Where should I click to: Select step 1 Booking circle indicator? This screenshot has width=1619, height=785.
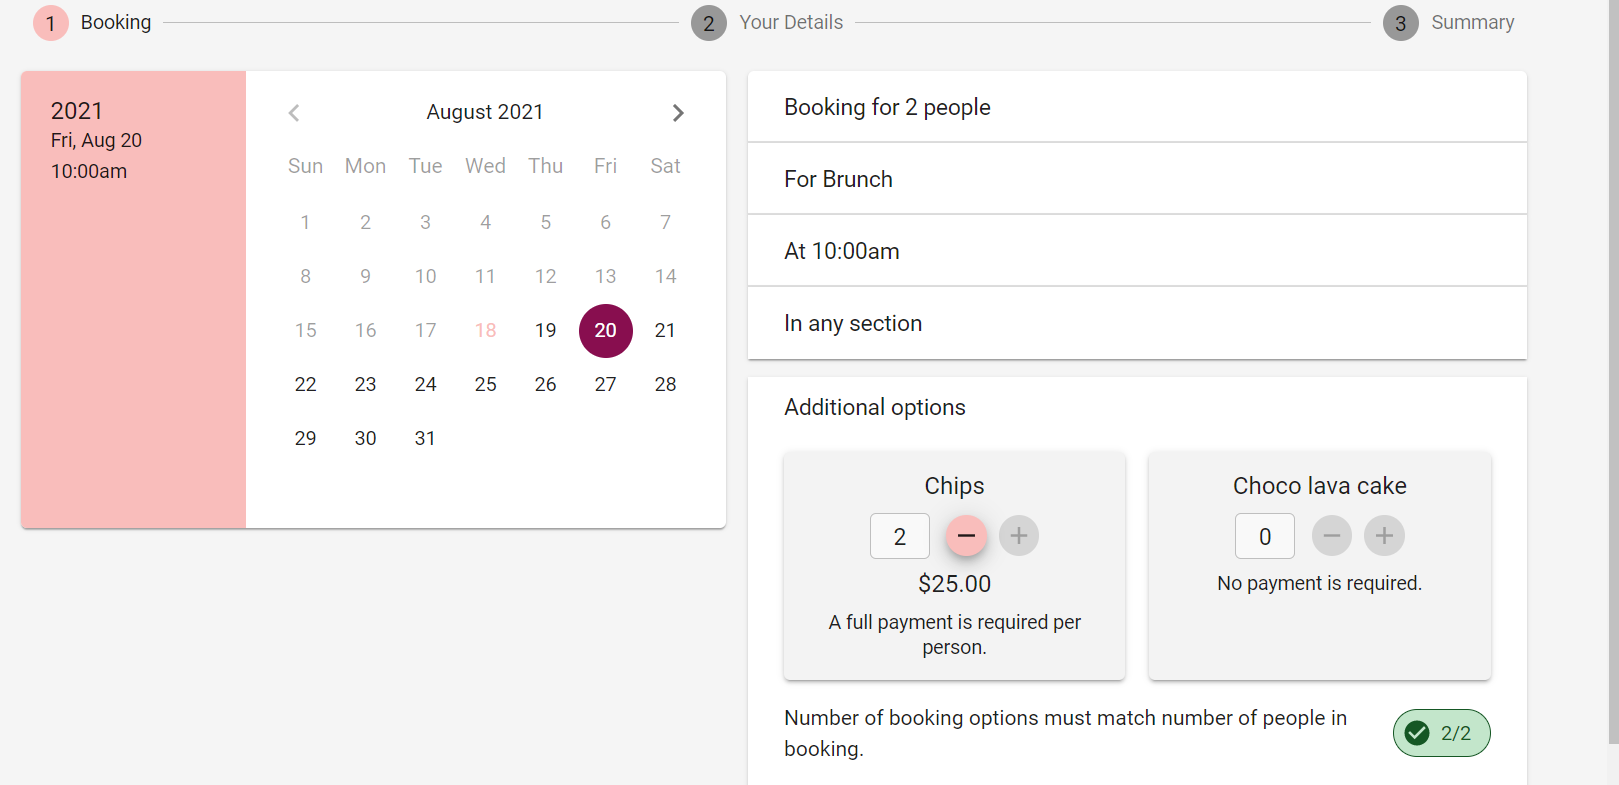[x=51, y=22]
